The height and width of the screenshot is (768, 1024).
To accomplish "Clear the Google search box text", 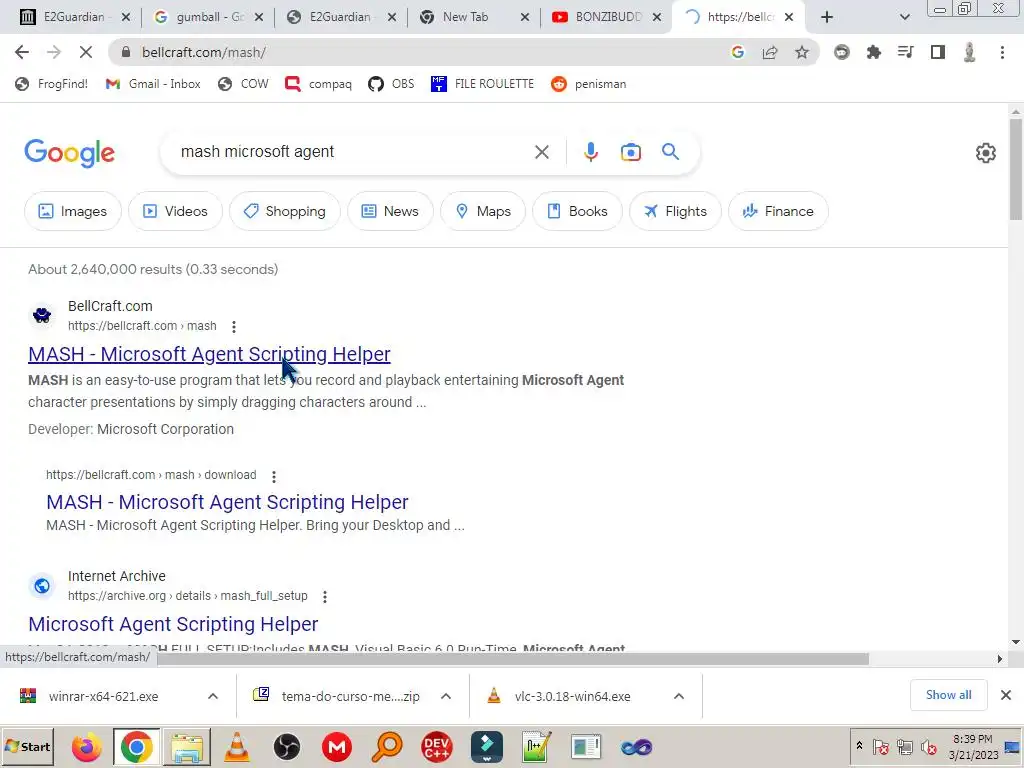I will point(541,152).
